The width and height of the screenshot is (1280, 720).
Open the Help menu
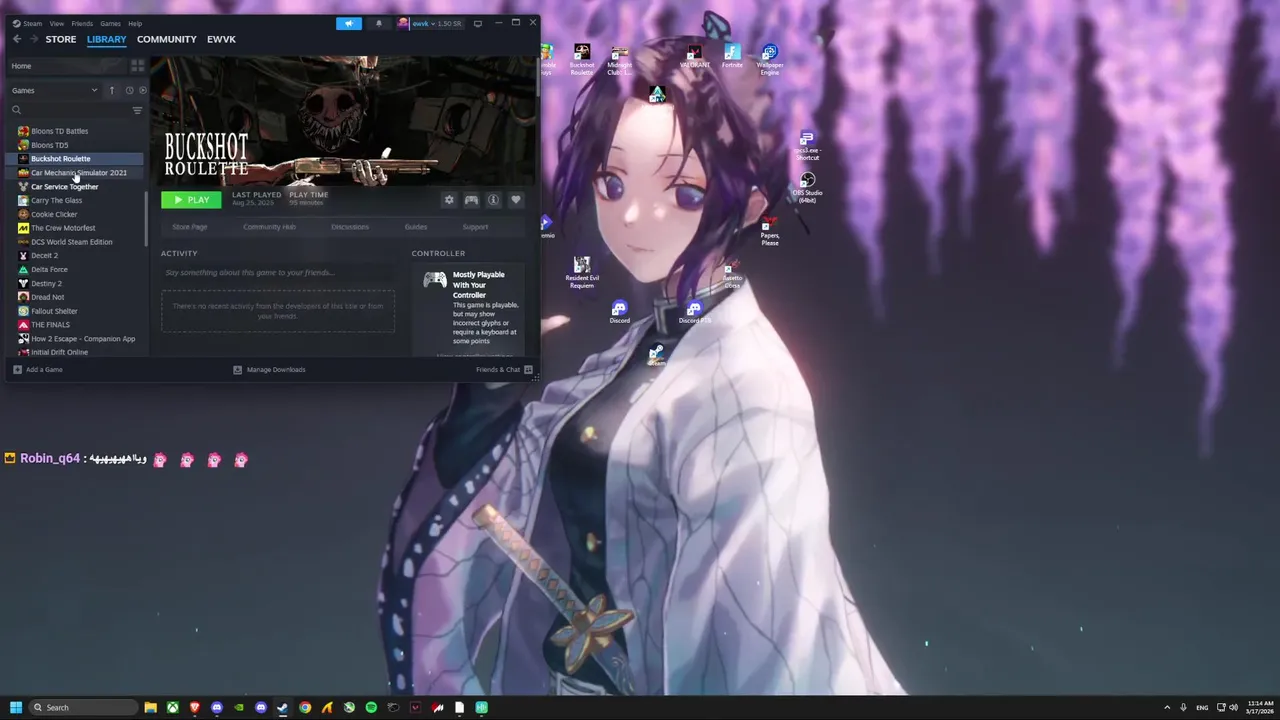[135, 23]
